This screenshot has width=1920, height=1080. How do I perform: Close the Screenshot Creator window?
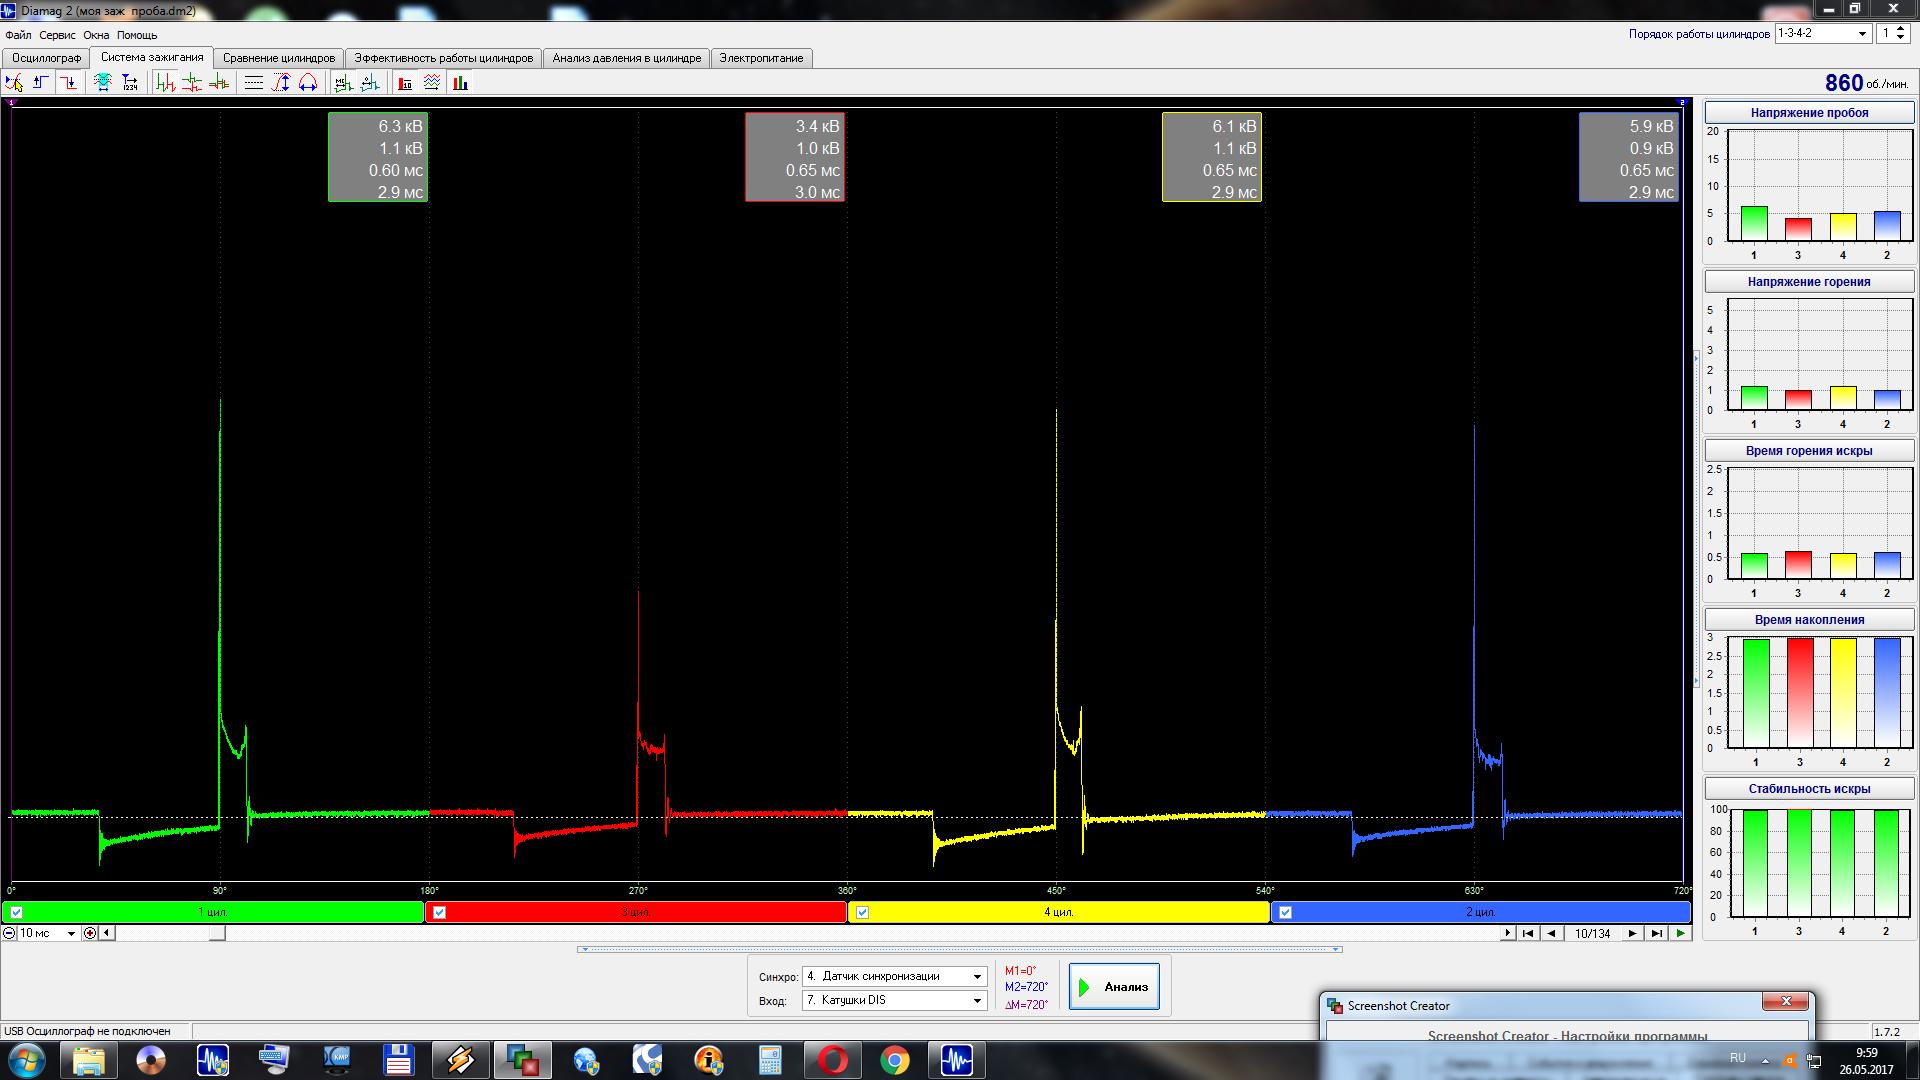(x=1785, y=1002)
